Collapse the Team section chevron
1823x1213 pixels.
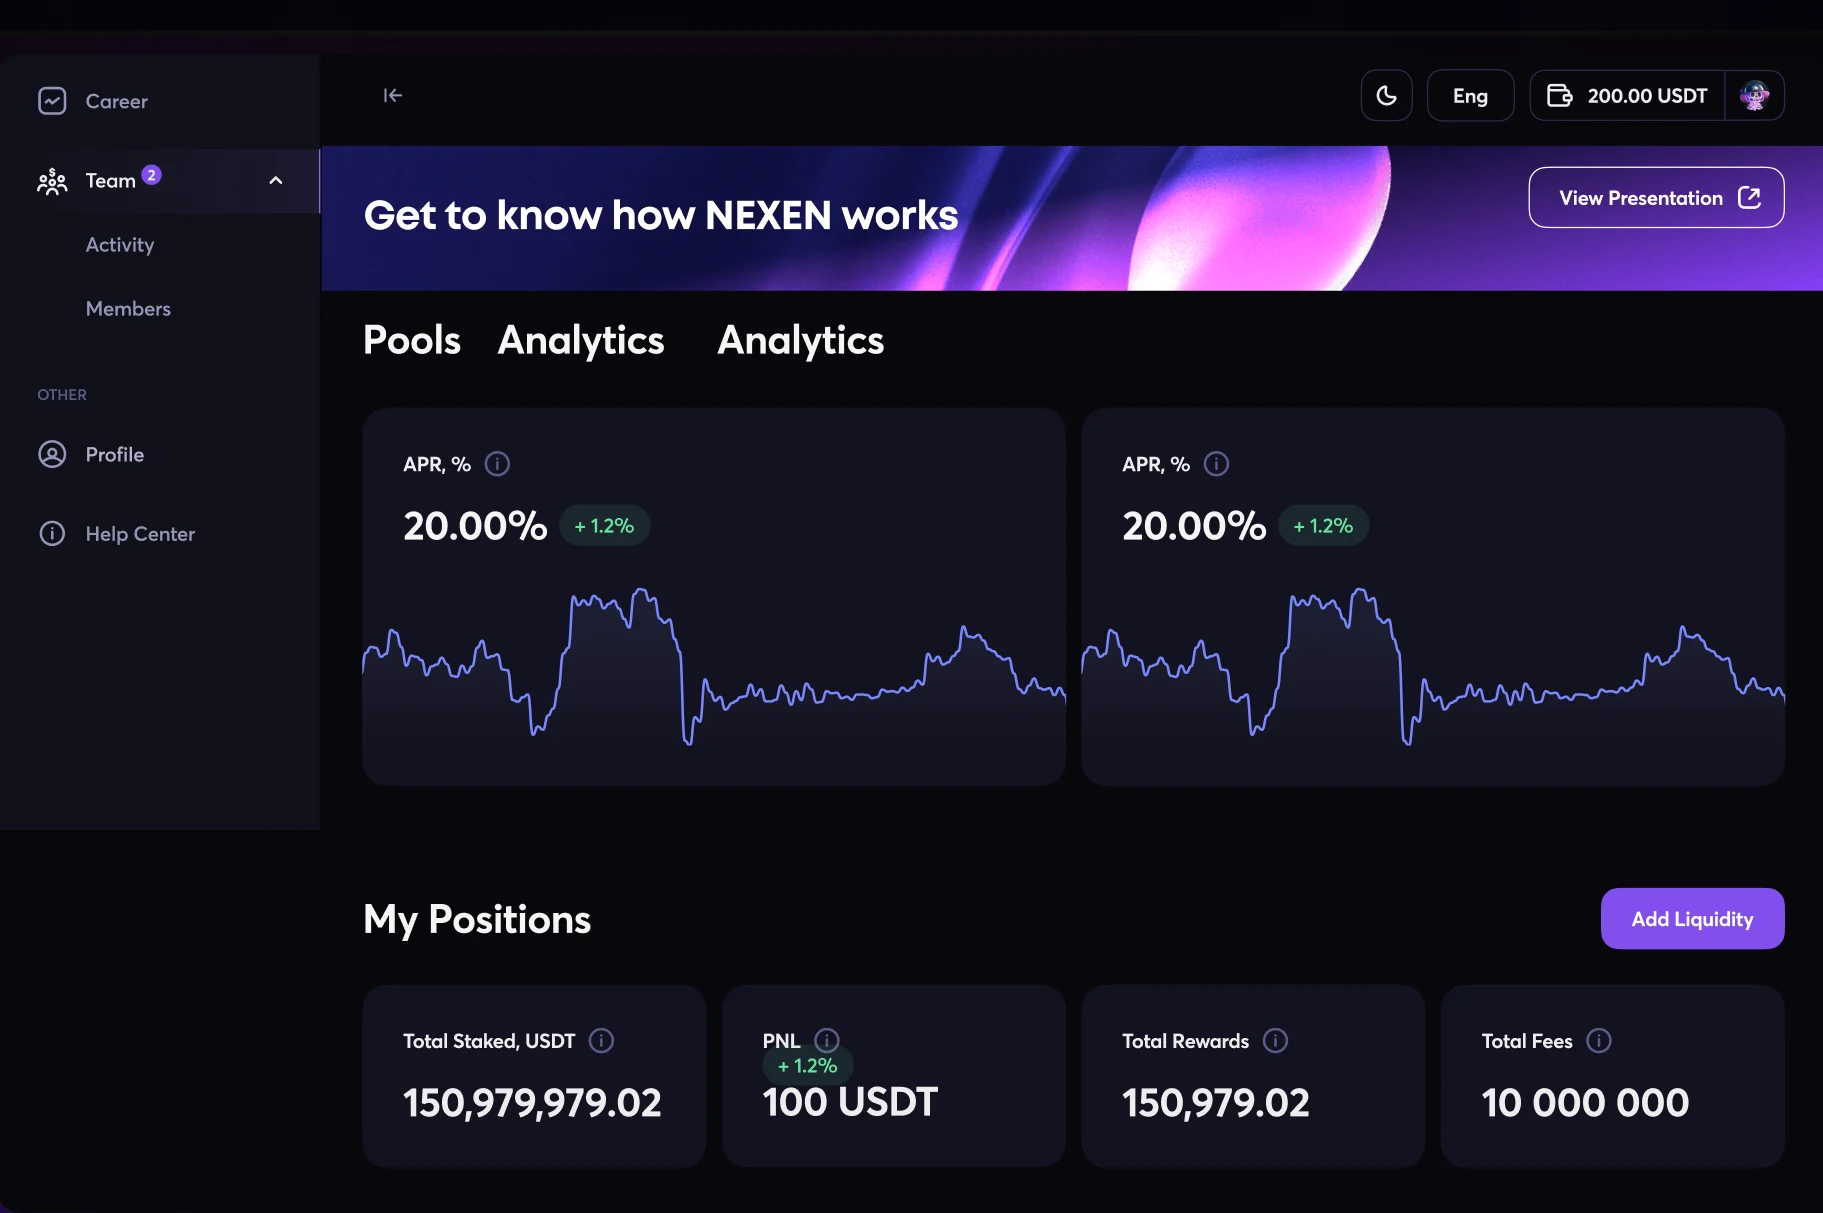[276, 181]
